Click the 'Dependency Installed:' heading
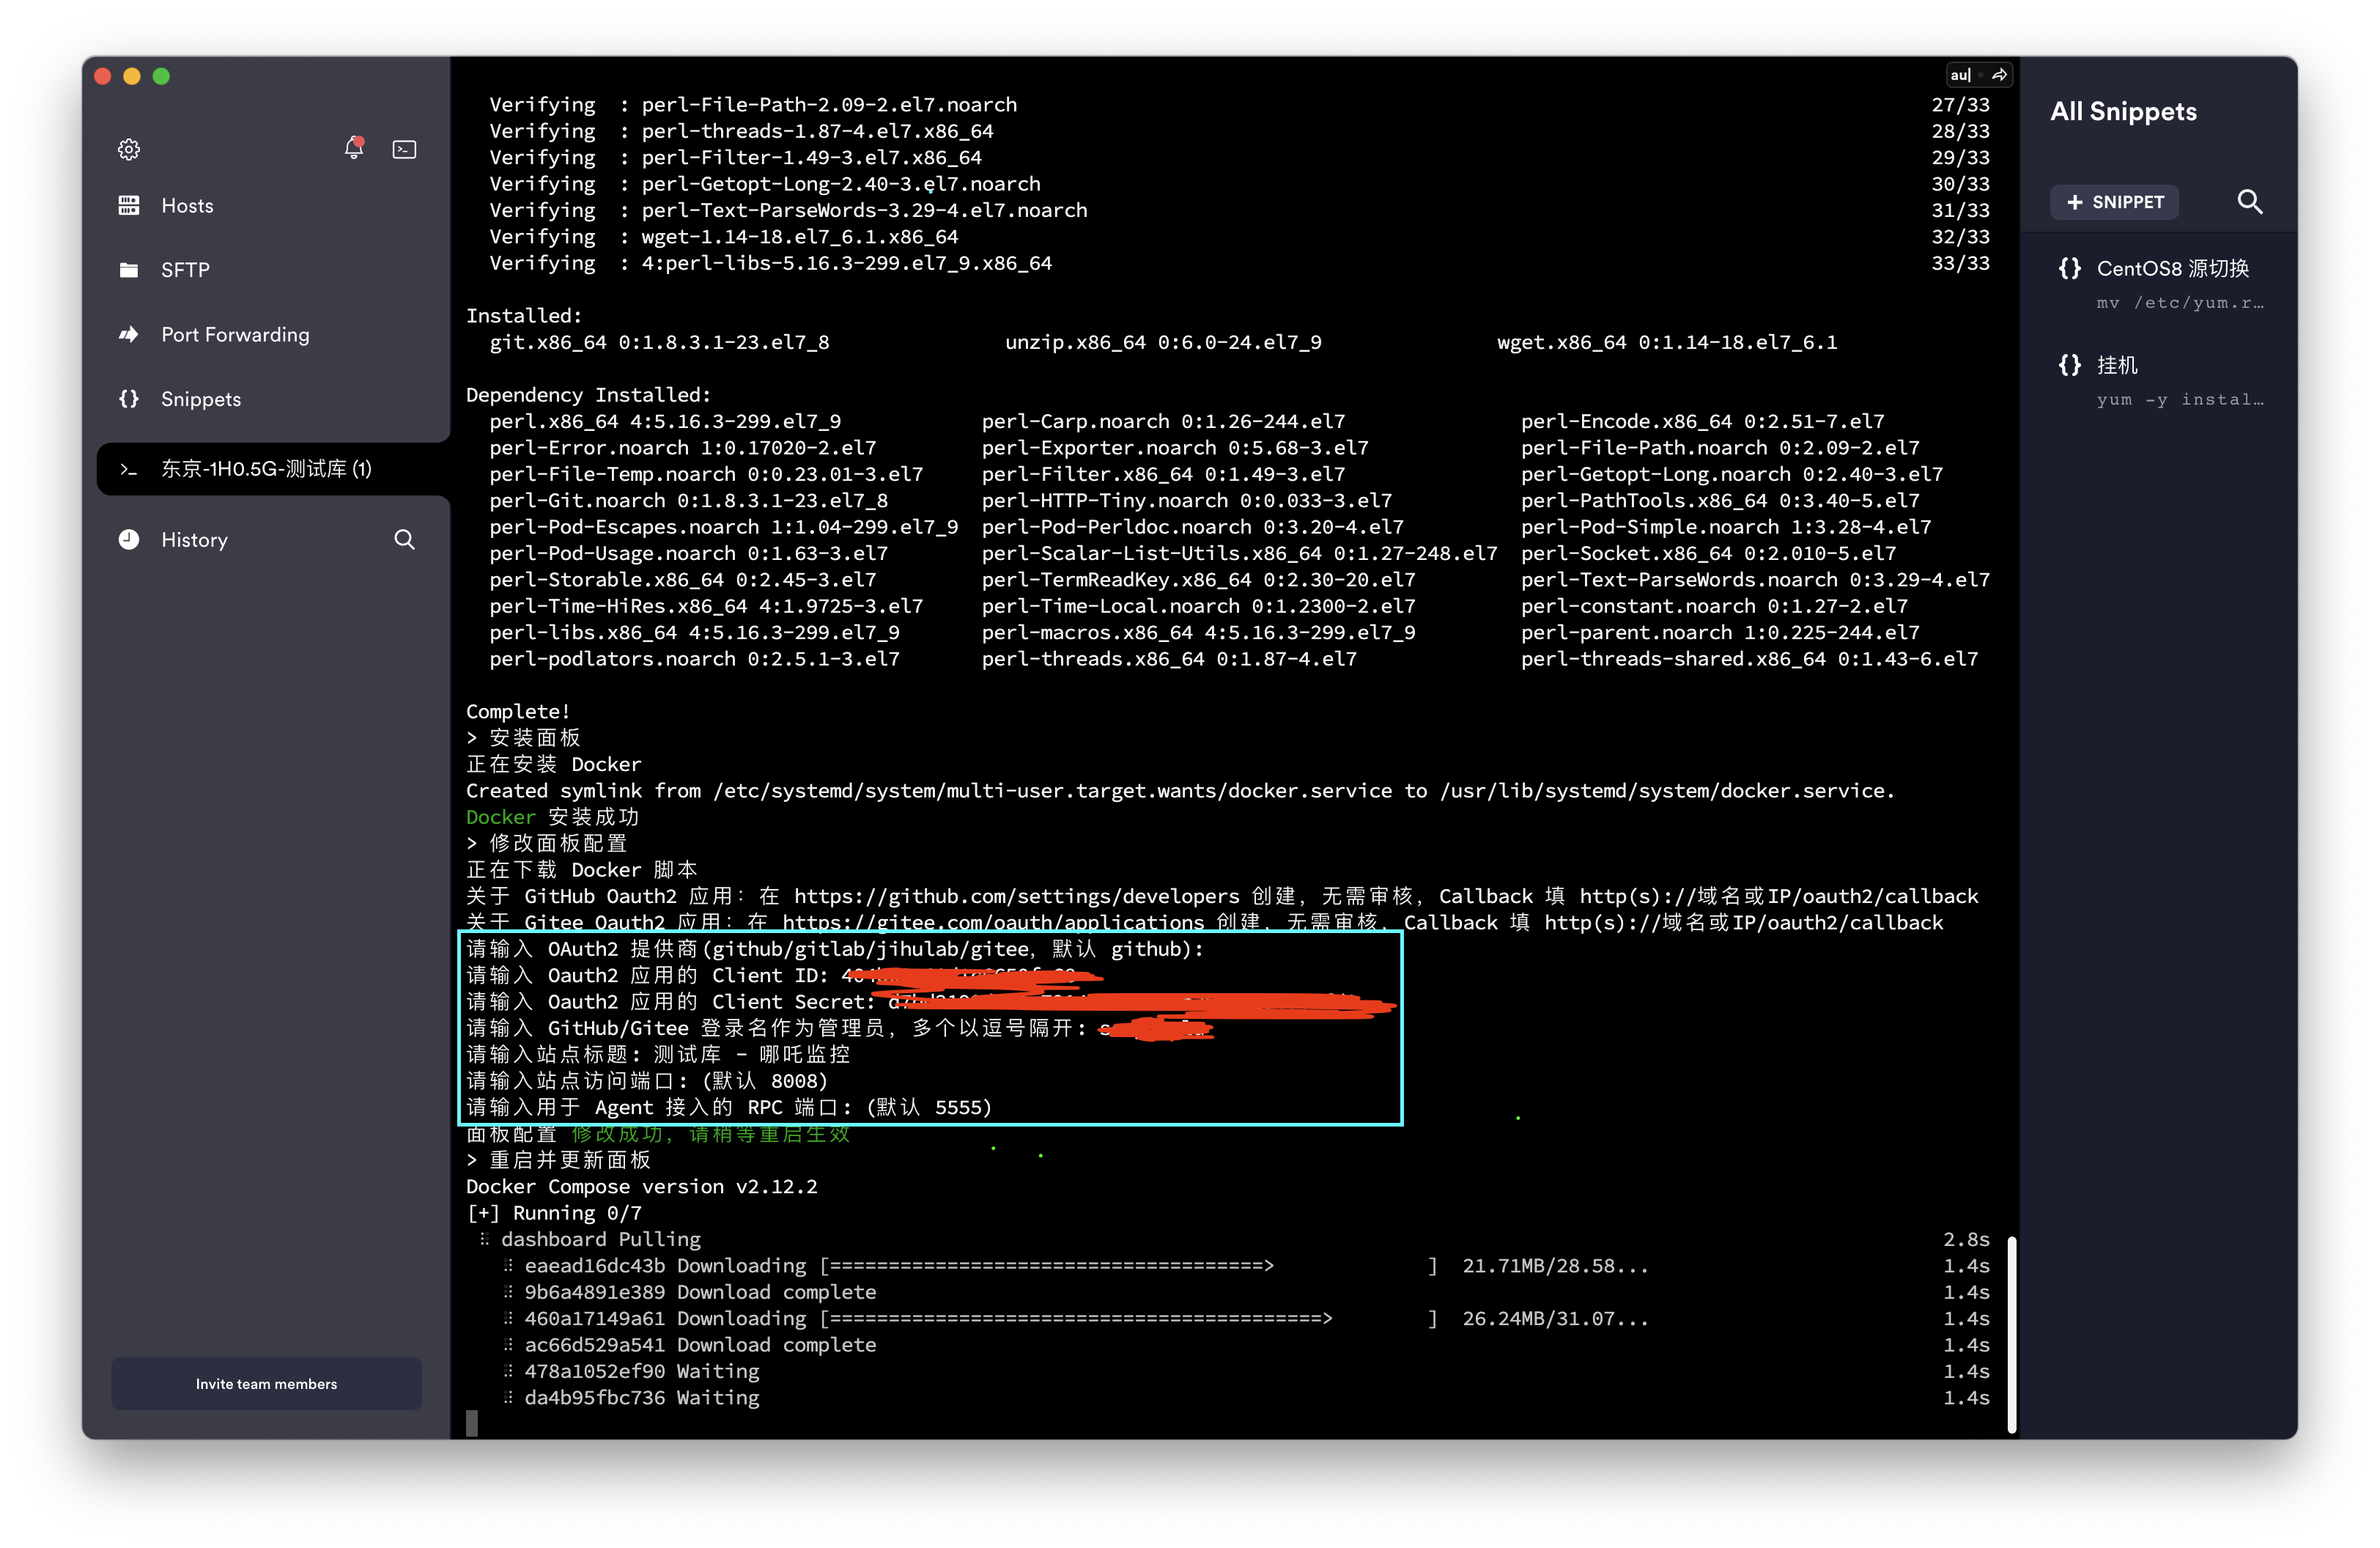 click(588, 395)
